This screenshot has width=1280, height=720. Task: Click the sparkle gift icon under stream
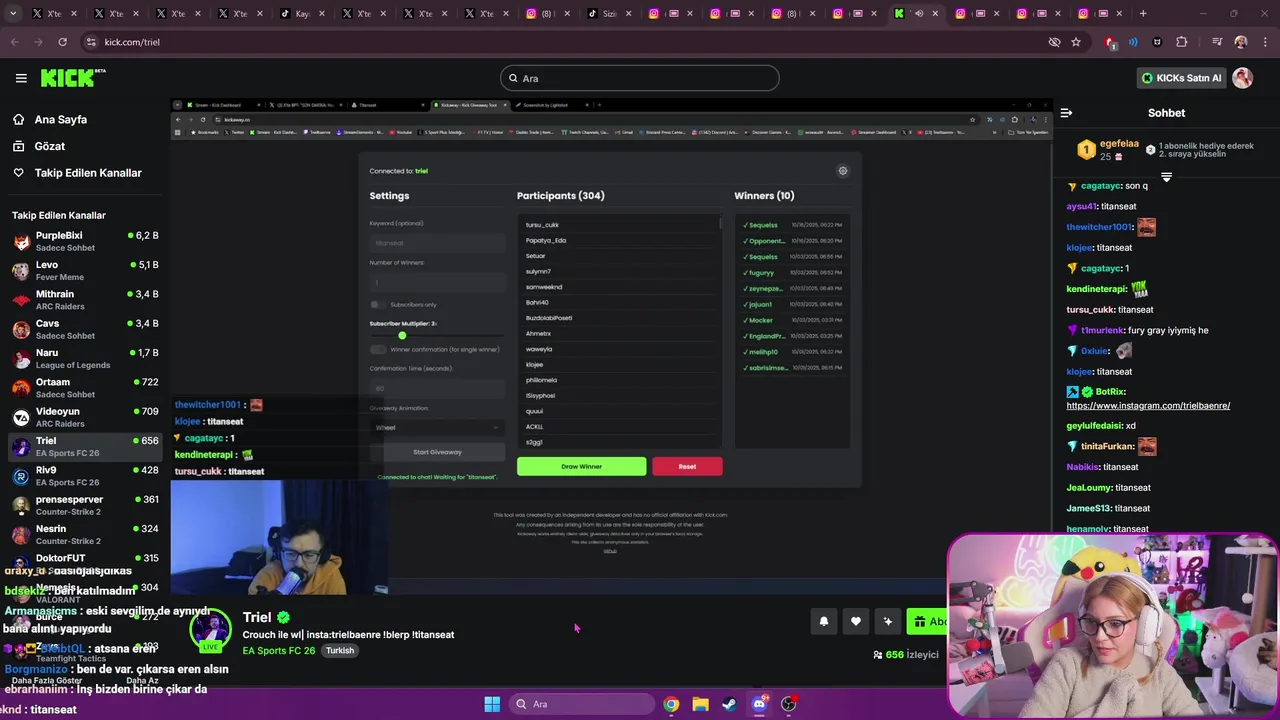coord(888,622)
